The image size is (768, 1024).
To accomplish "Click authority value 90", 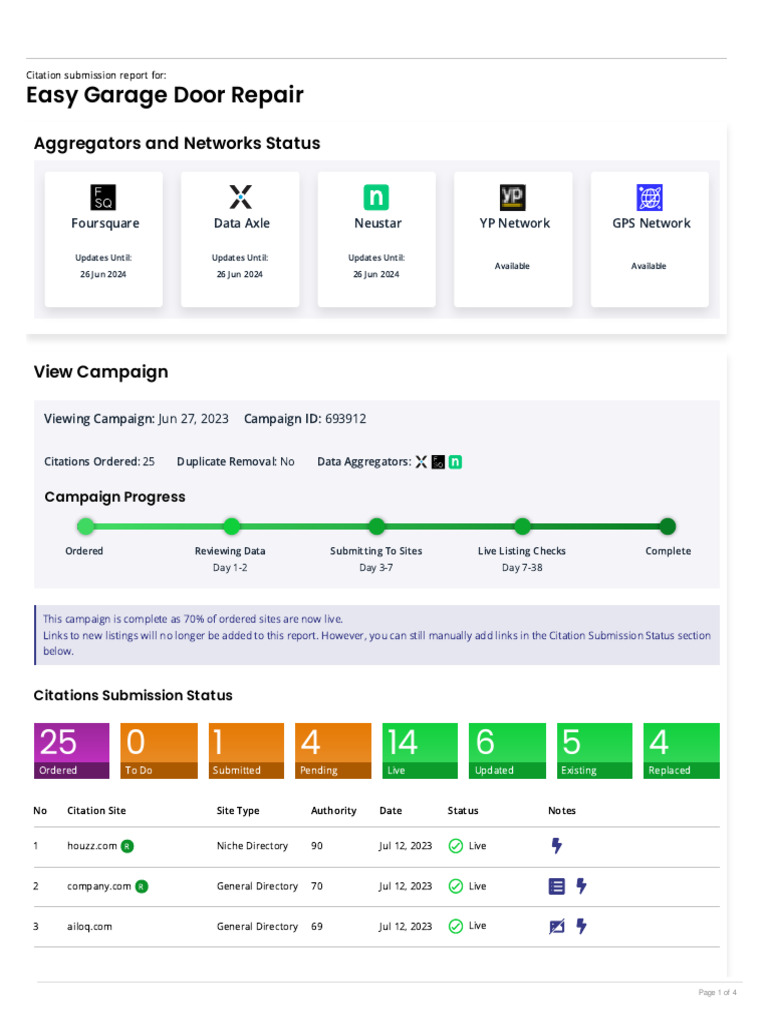I will point(317,846).
